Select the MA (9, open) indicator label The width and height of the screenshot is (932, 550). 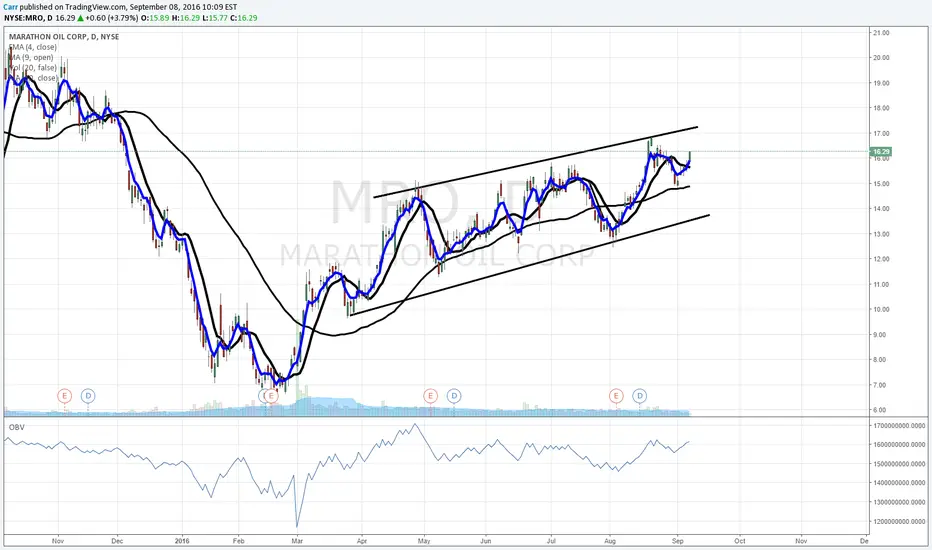tap(31, 57)
